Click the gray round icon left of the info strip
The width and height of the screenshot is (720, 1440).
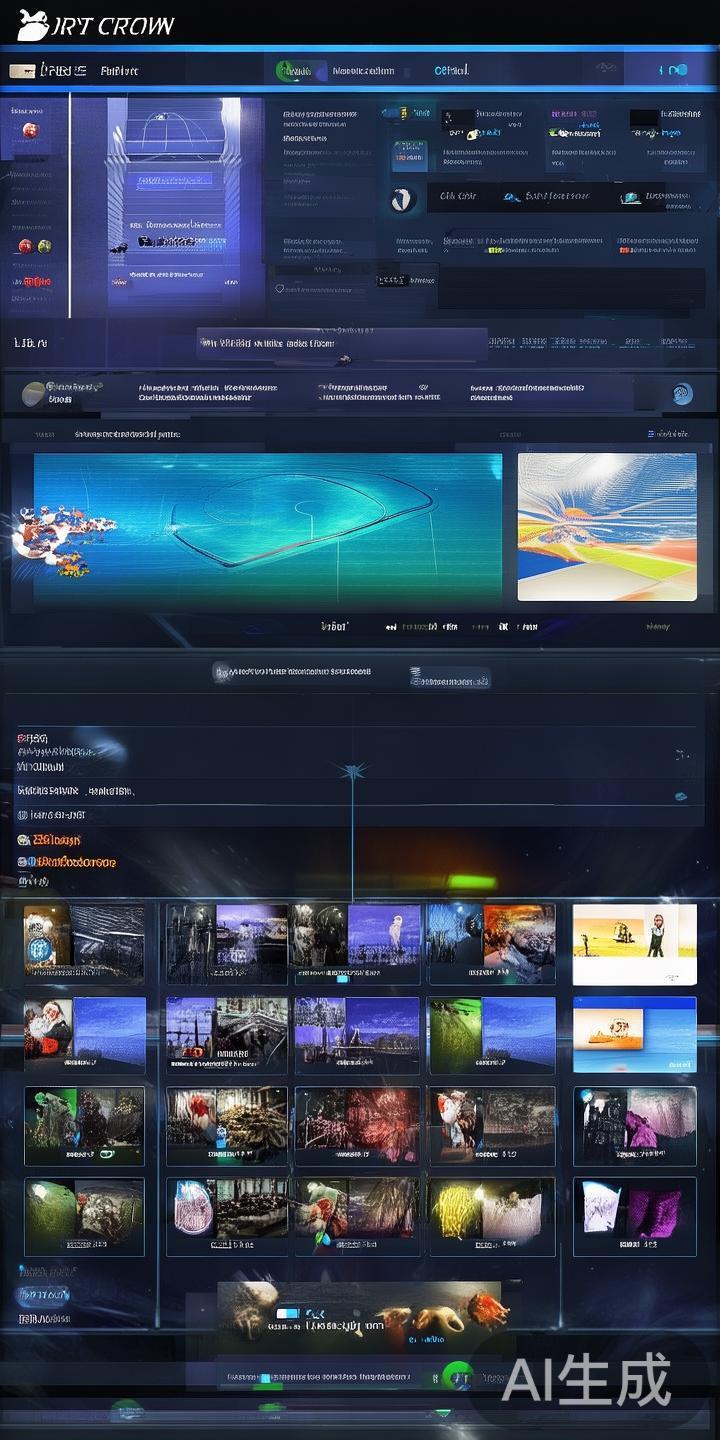[33, 393]
